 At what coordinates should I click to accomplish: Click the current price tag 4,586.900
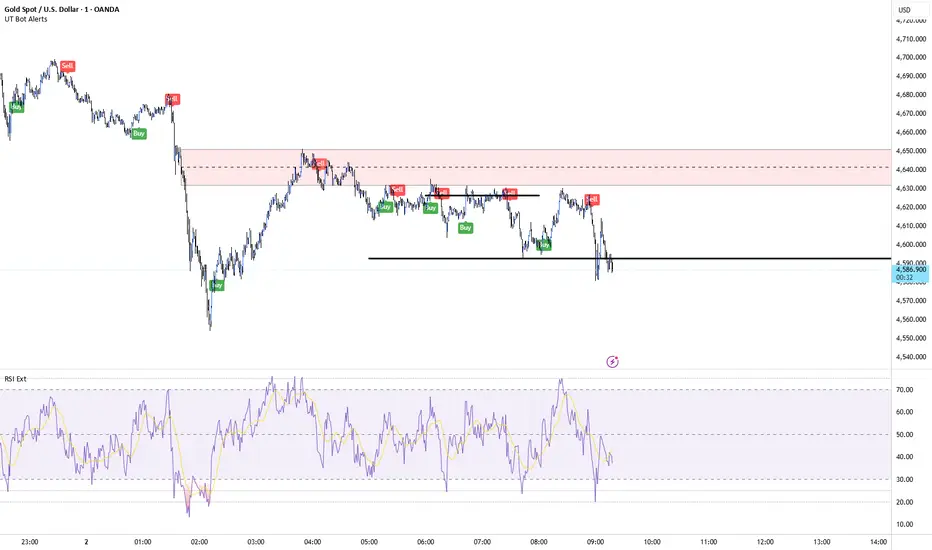point(911,274)
